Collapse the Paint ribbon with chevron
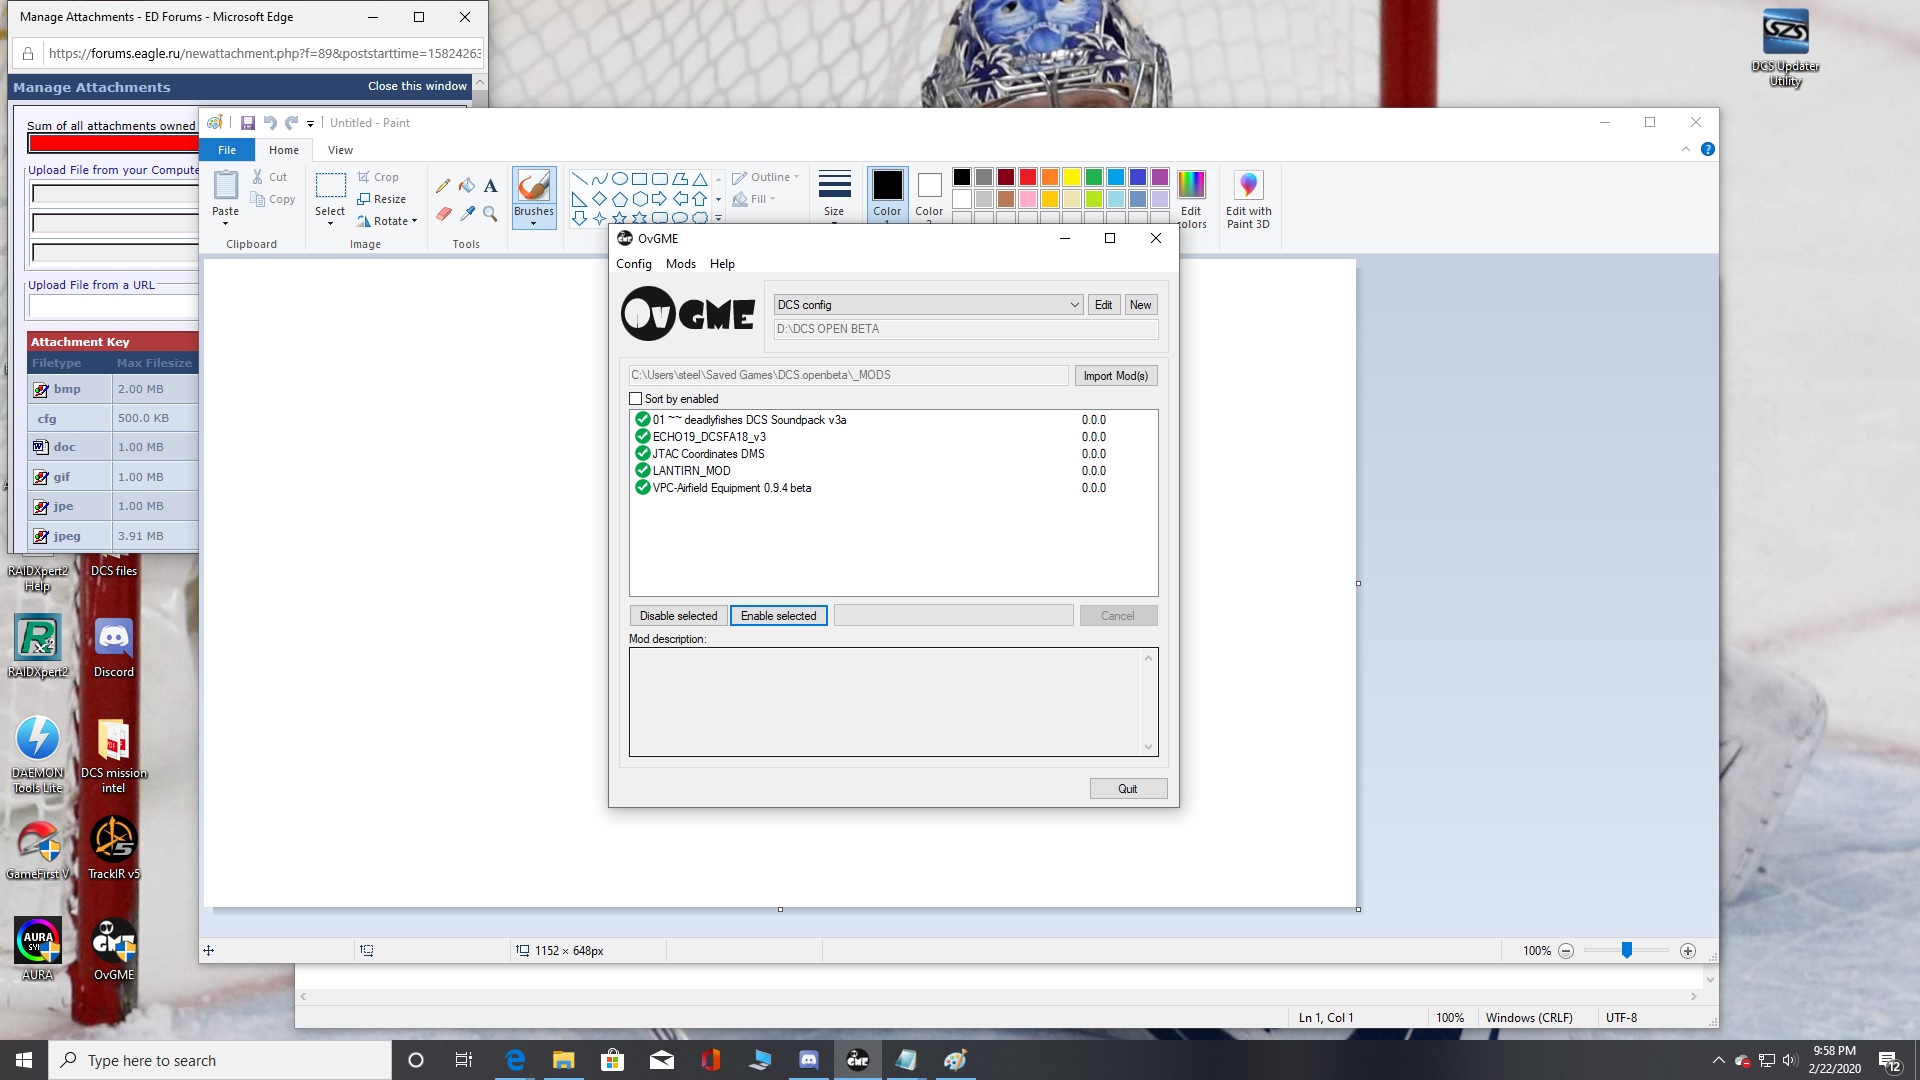The width and height of the screenshot is (1920, 1080). (x=1686, y=149)
